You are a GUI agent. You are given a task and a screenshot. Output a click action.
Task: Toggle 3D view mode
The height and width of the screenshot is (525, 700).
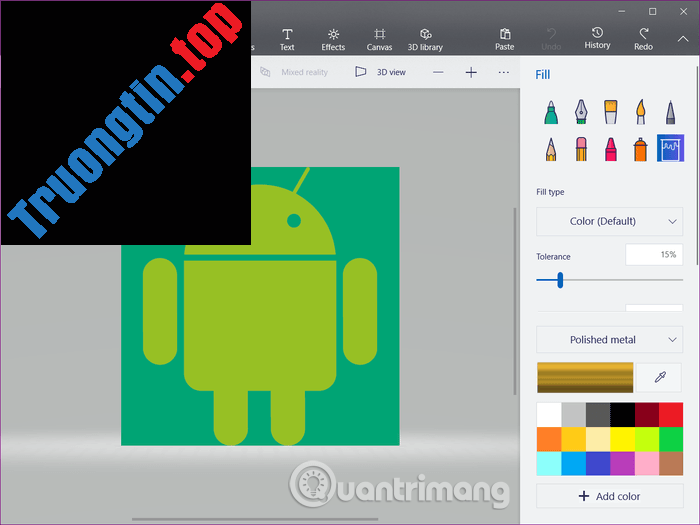click(x=380, y=72)
